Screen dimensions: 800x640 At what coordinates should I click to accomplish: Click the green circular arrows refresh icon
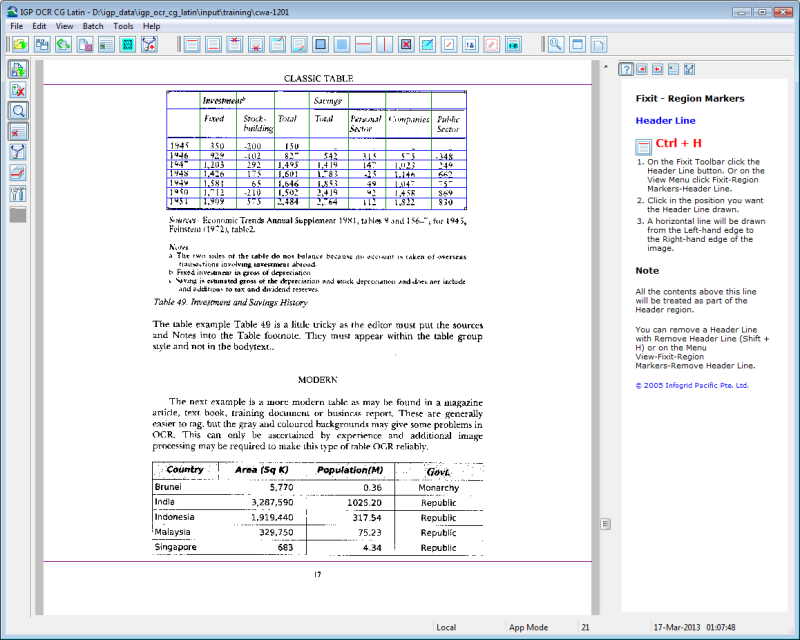(63, 44)
